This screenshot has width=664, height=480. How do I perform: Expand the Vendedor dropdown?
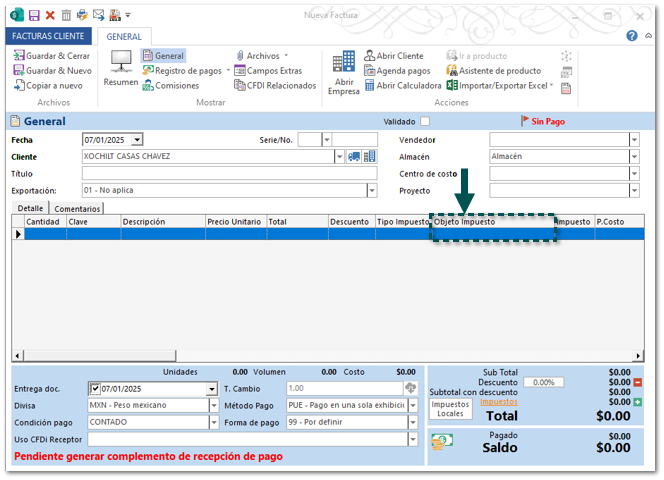[x=634, y=140]
